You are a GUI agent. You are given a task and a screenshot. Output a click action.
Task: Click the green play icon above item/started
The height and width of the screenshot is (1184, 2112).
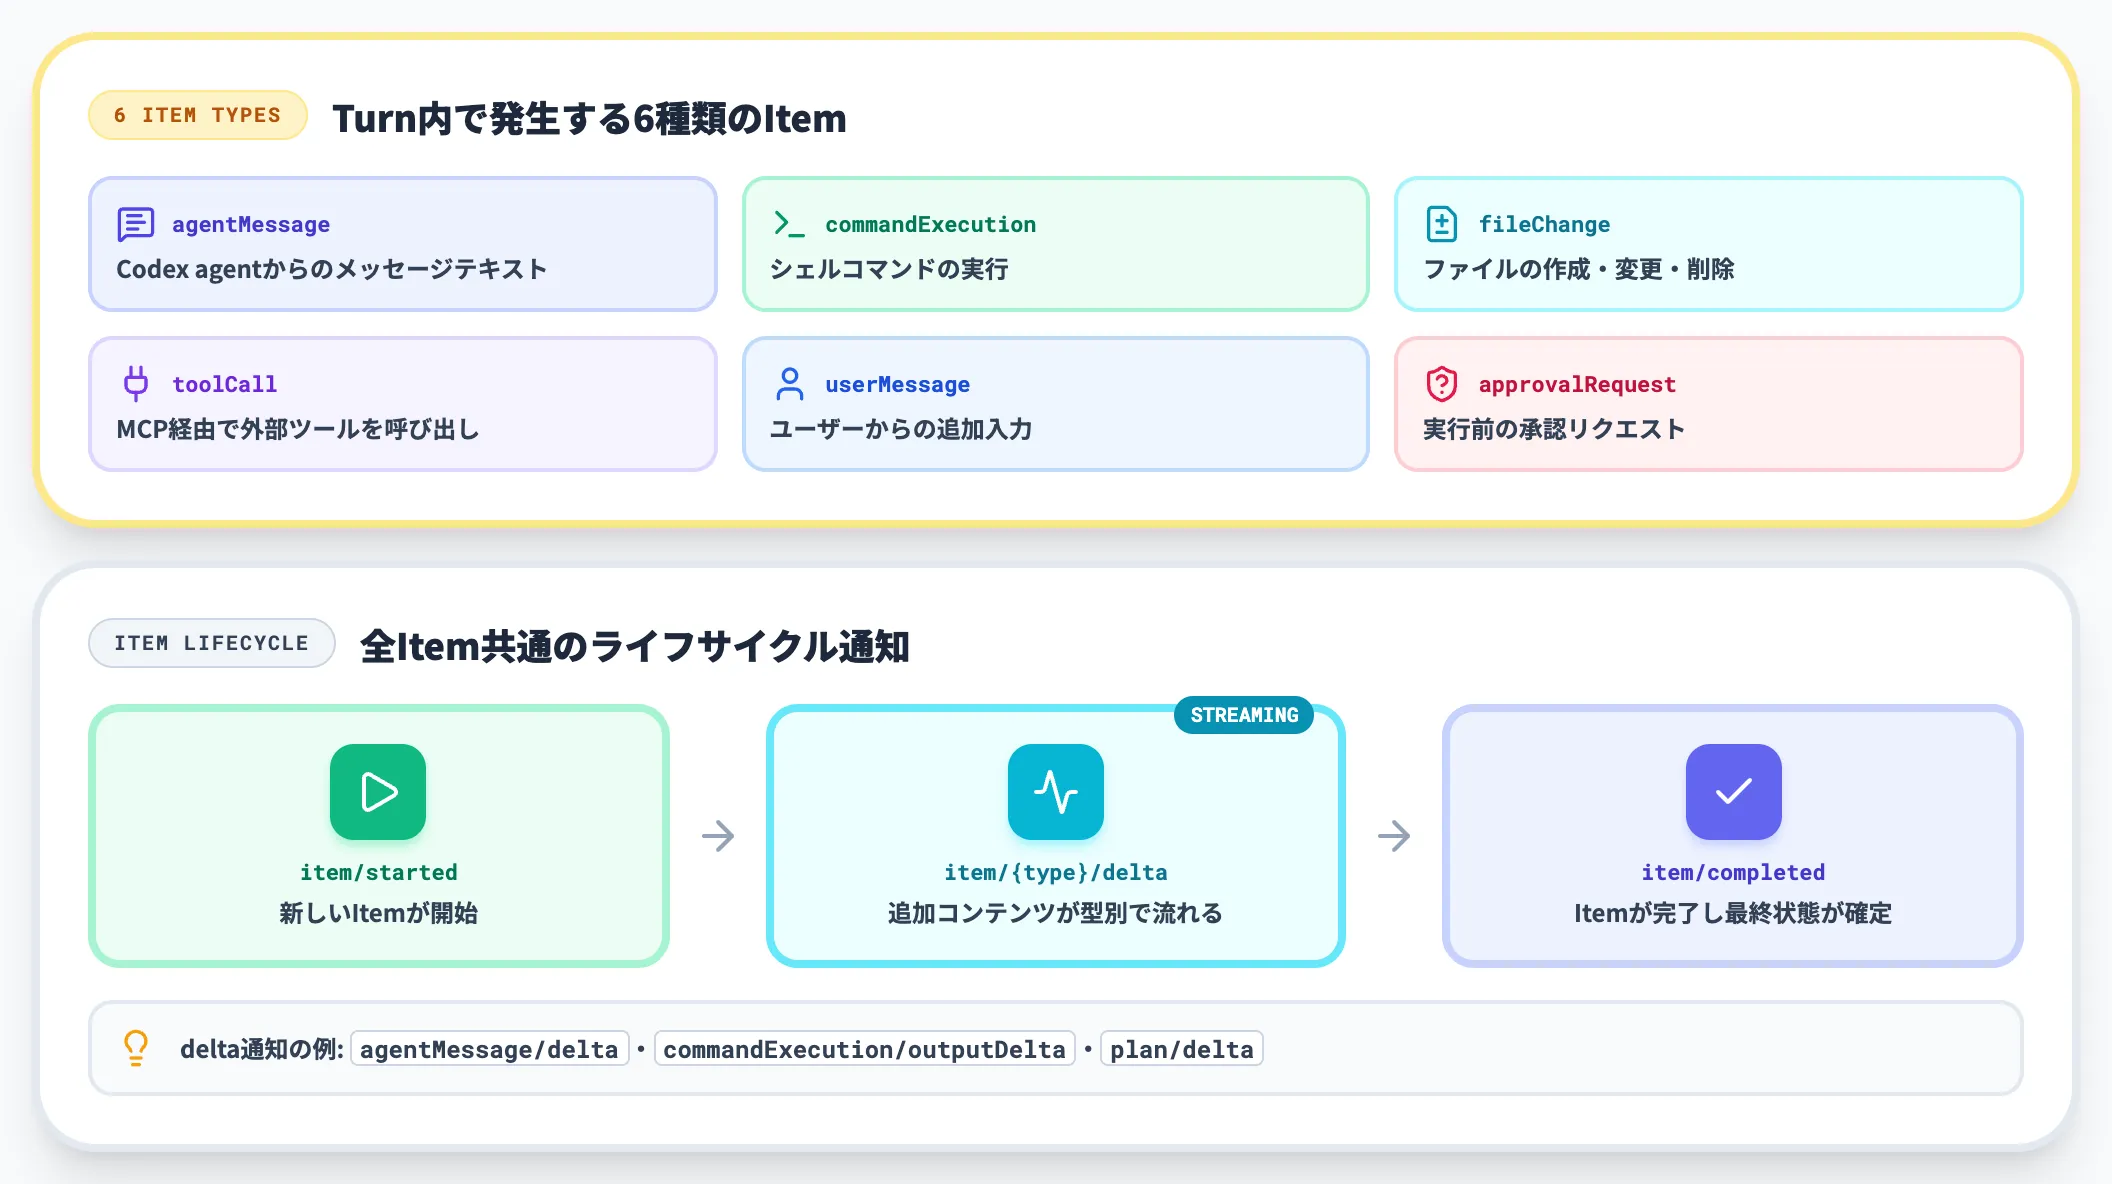(378, 792)
